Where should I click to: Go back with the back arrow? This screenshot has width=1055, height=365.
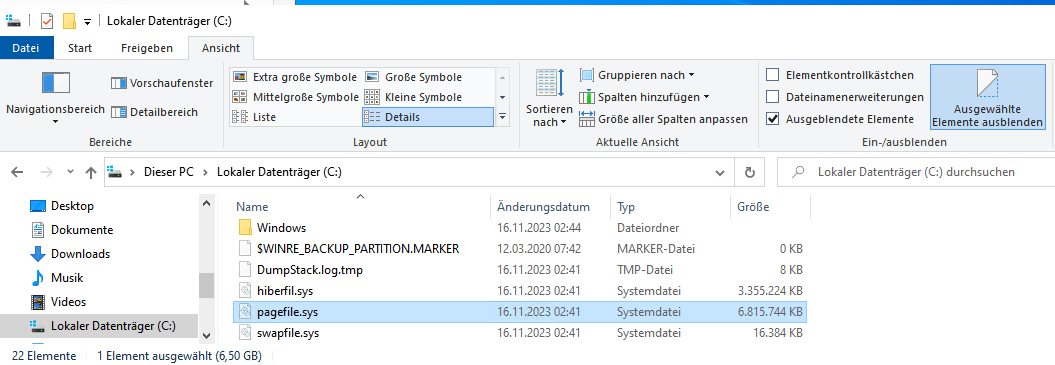coord(18,172)
